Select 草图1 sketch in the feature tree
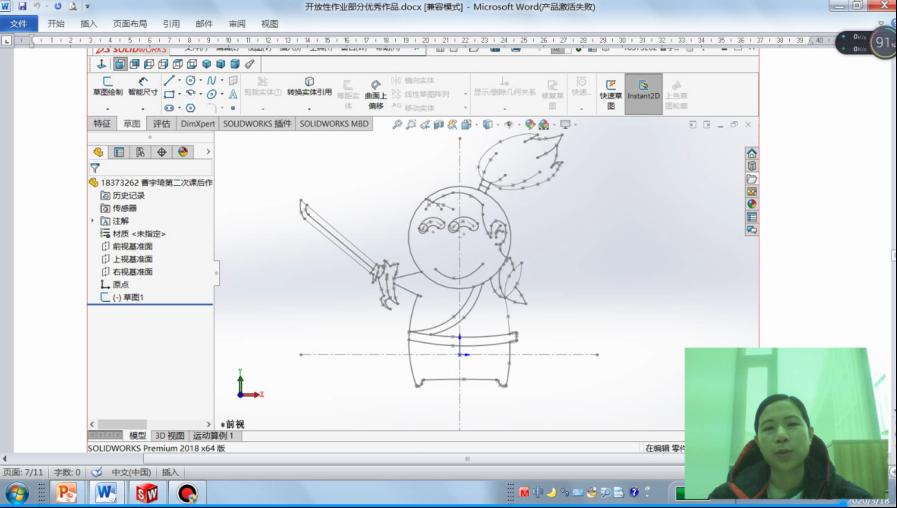 [127, 297]
